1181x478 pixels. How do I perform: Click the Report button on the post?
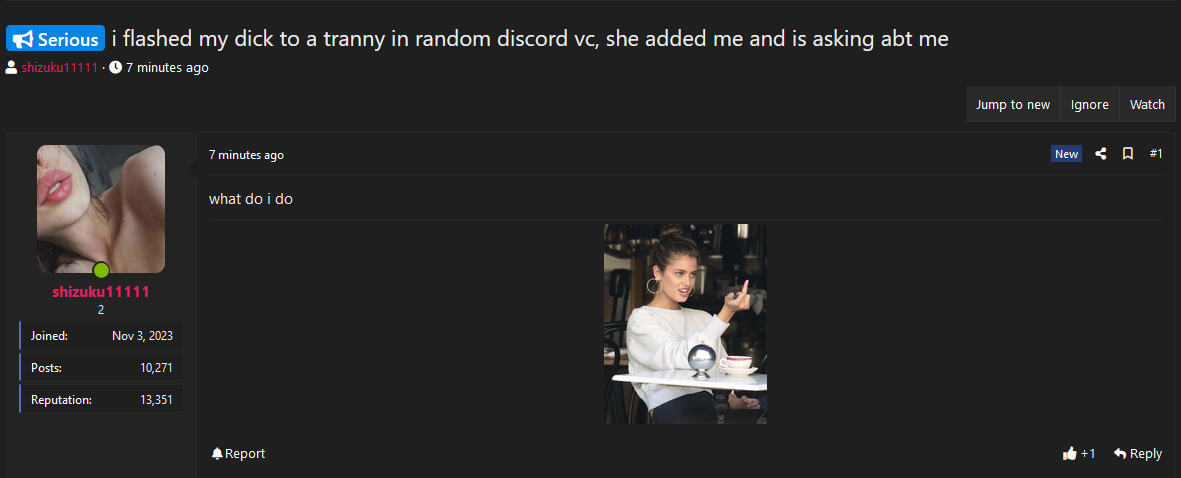pos(238,453)
